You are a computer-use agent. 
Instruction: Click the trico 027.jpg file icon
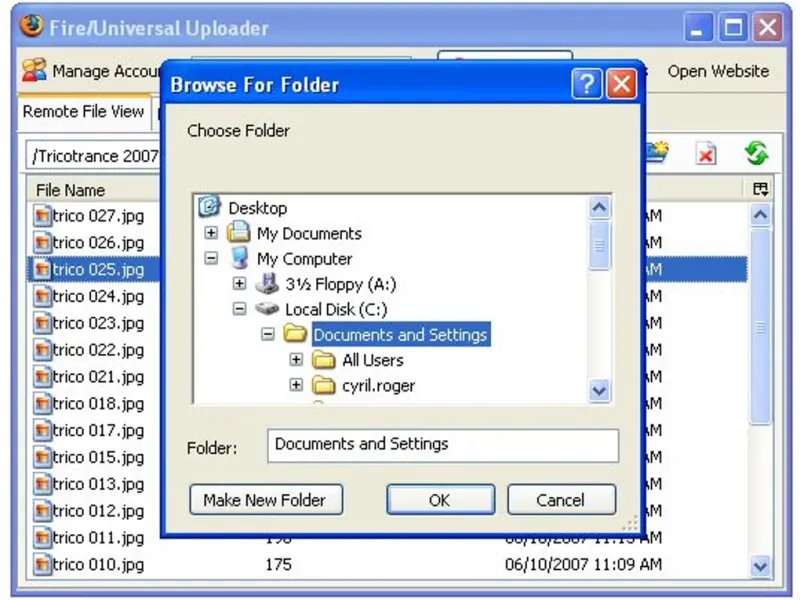(42, 215)
